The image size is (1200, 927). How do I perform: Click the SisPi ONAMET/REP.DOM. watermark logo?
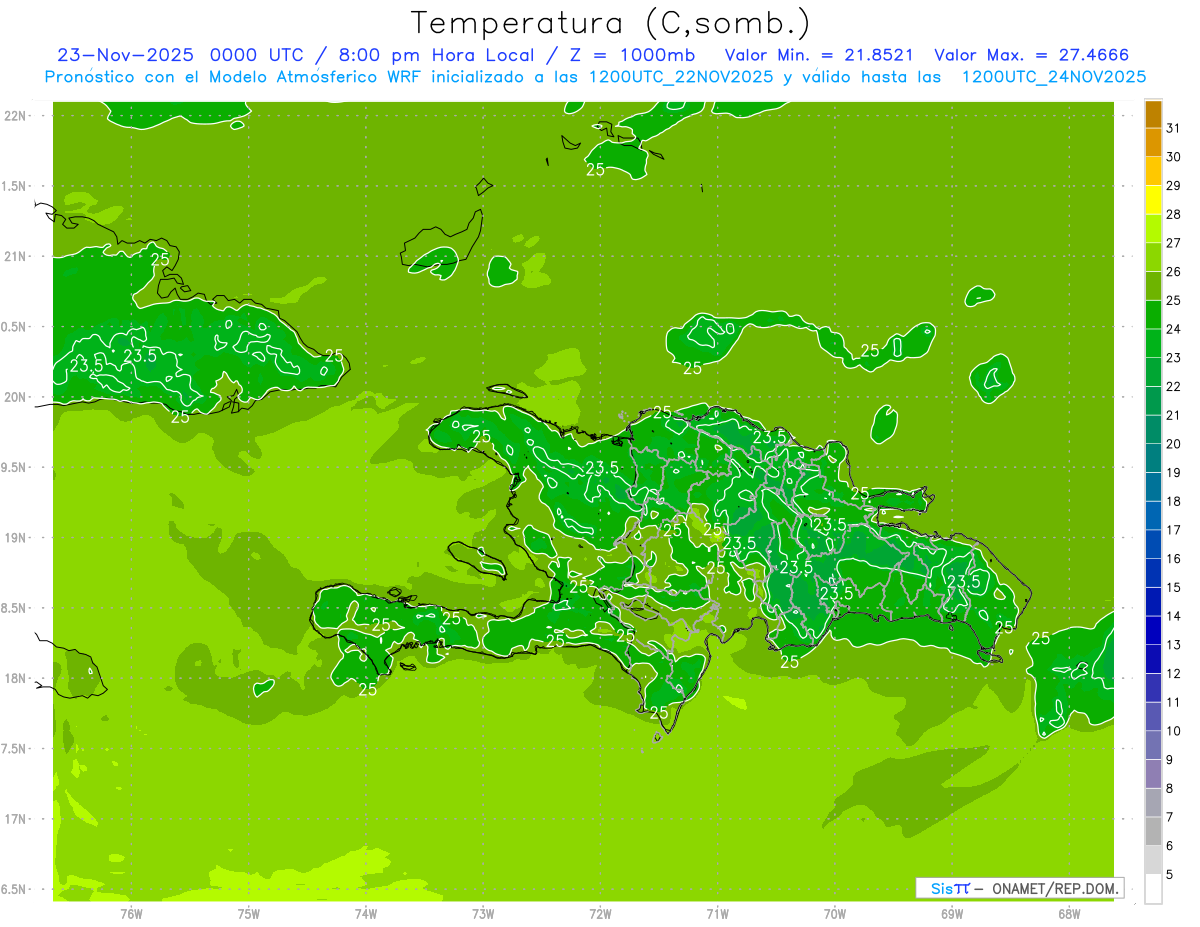1019,888
